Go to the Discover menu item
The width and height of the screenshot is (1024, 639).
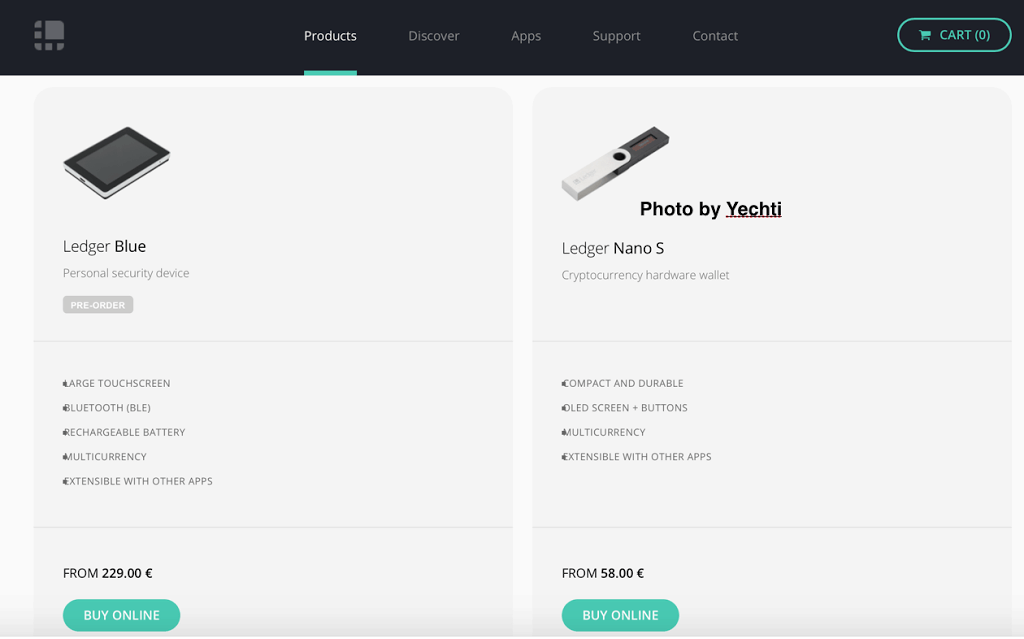click(x=434, y=36)
